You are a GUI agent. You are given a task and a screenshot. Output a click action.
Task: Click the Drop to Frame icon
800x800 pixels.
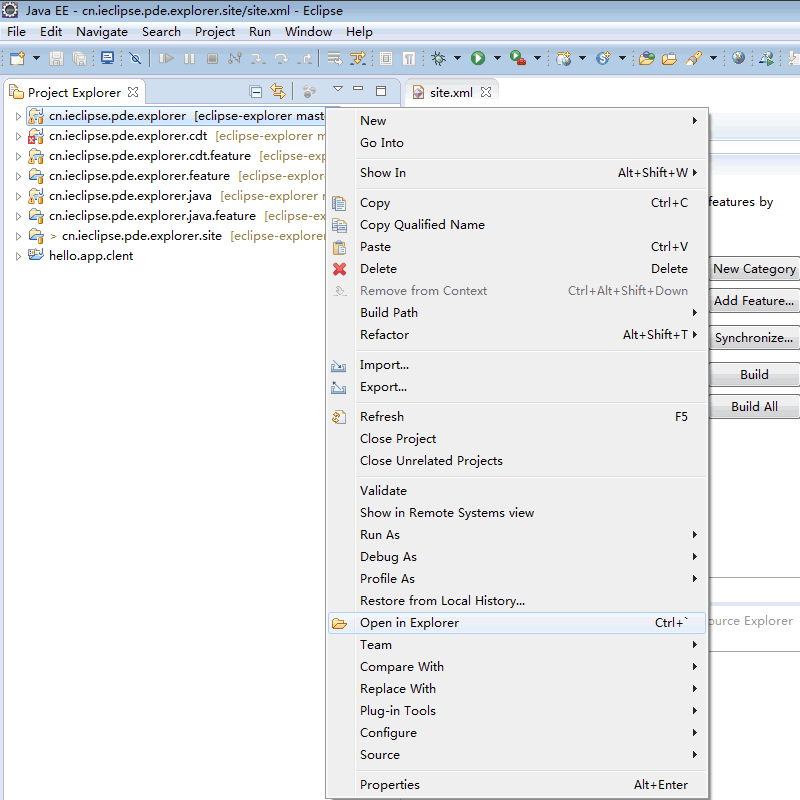pos(335,59)
